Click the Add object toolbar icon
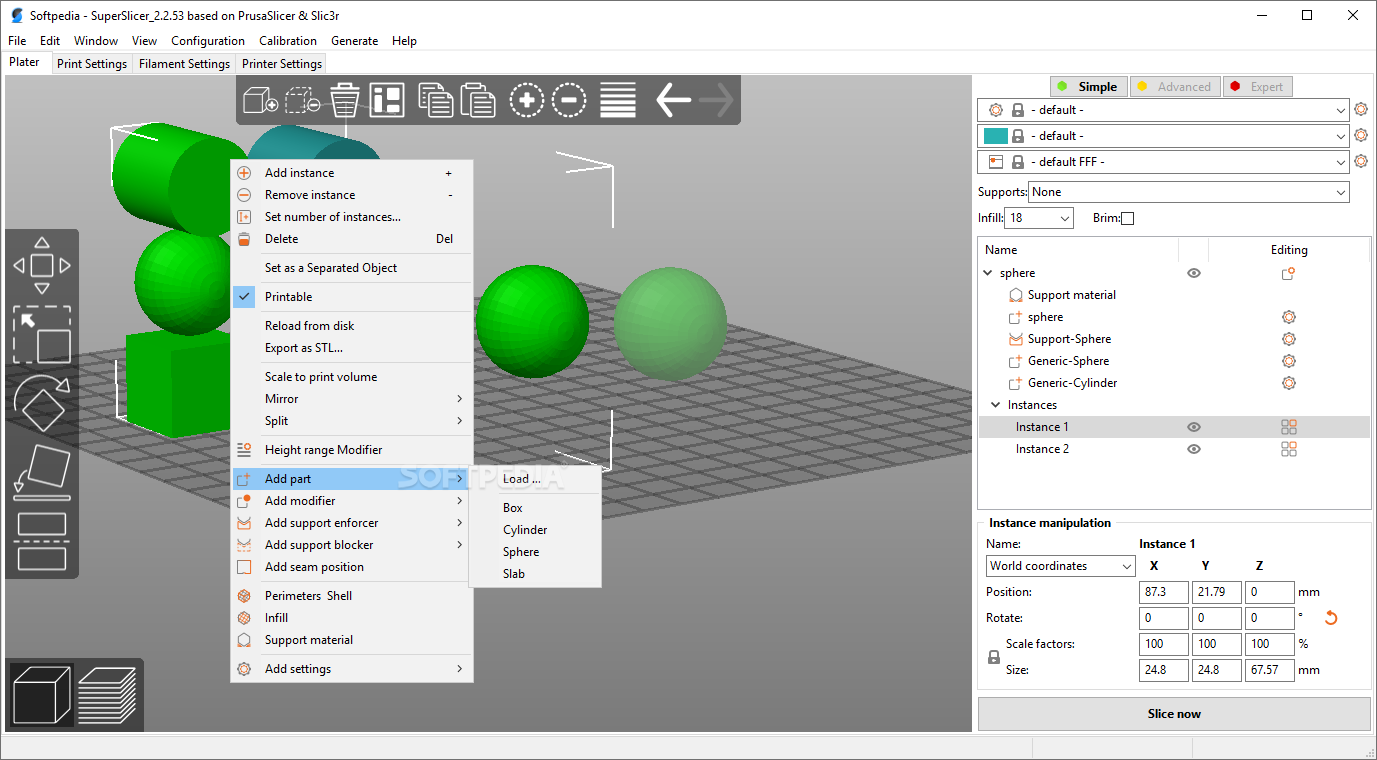 261,100
